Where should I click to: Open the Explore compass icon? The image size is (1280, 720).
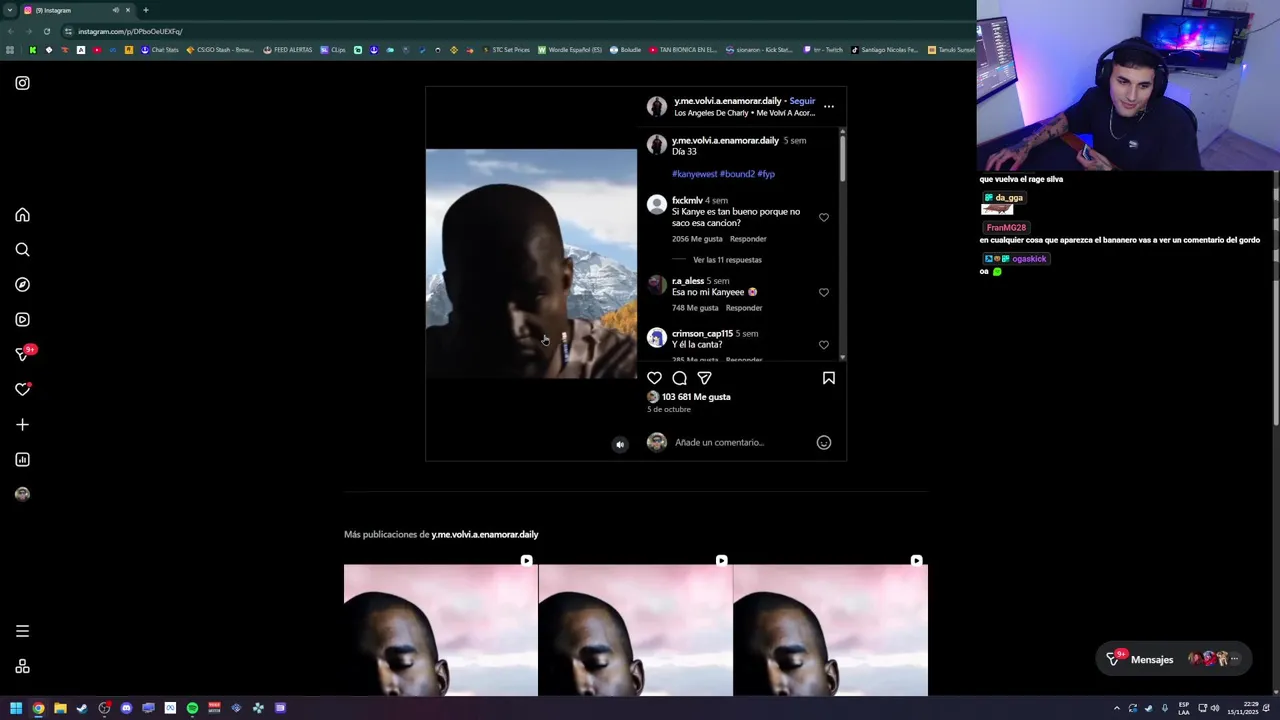pyautogui.click(x=22, y=285)
